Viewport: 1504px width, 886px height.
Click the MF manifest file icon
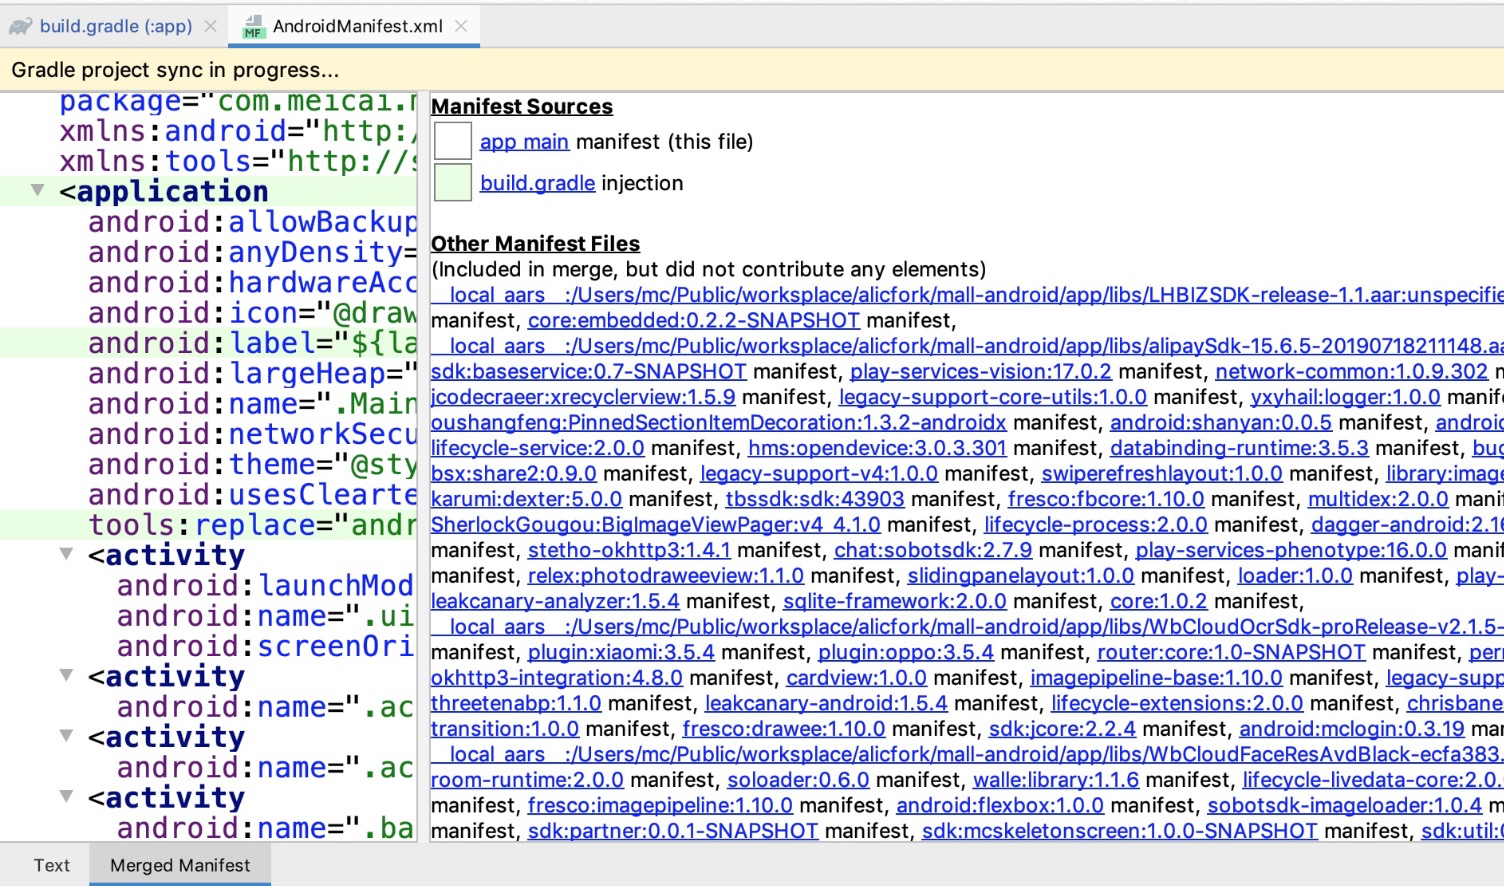(x=253, y=27)
